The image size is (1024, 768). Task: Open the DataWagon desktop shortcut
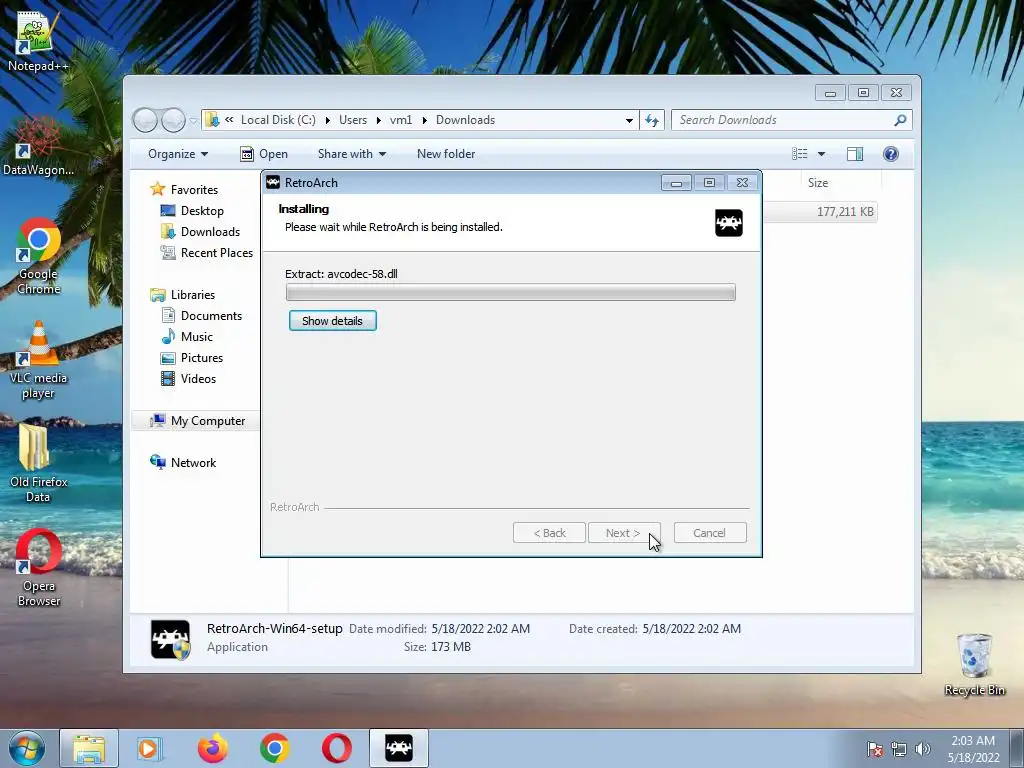[37, 146]
